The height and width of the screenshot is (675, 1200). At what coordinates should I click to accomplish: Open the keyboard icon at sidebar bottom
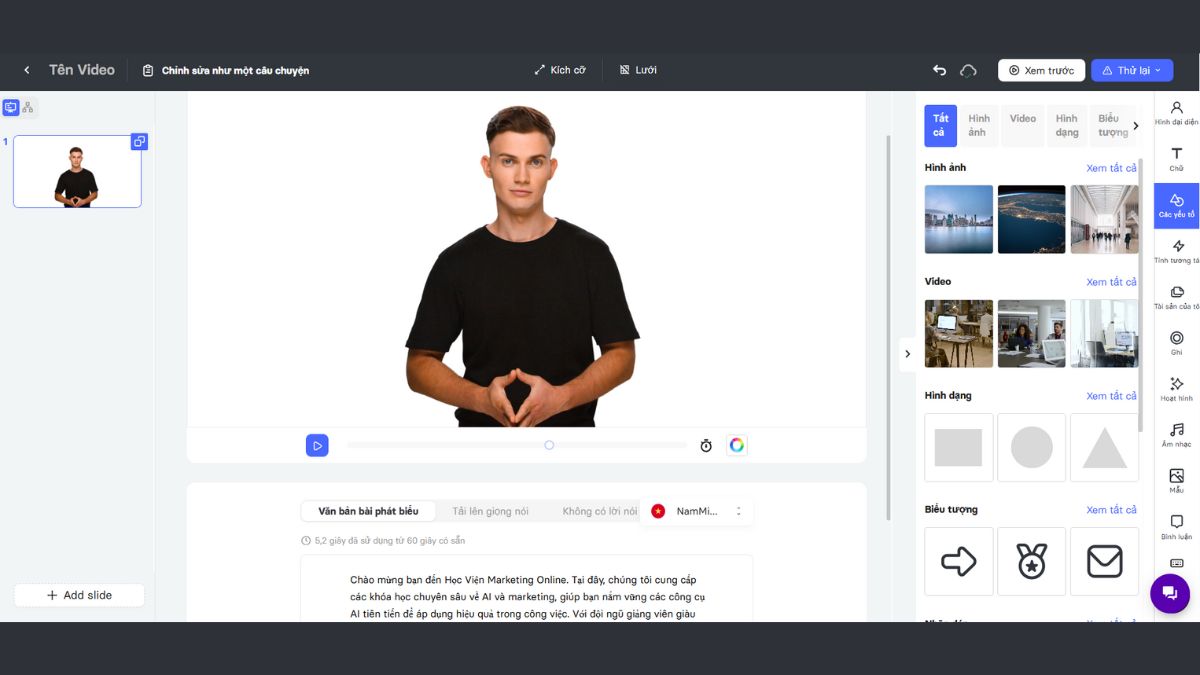coord(1176,563)
